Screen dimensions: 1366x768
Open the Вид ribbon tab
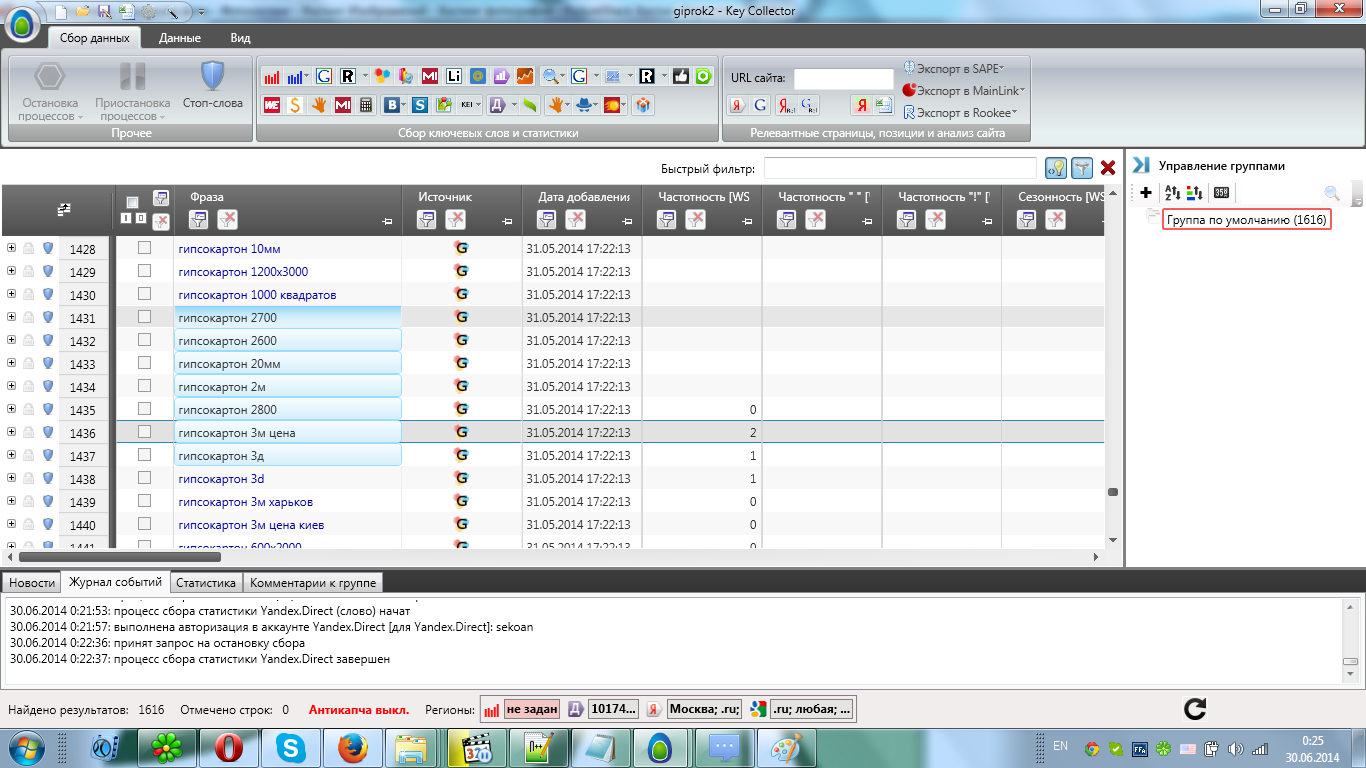click(240, 38)
